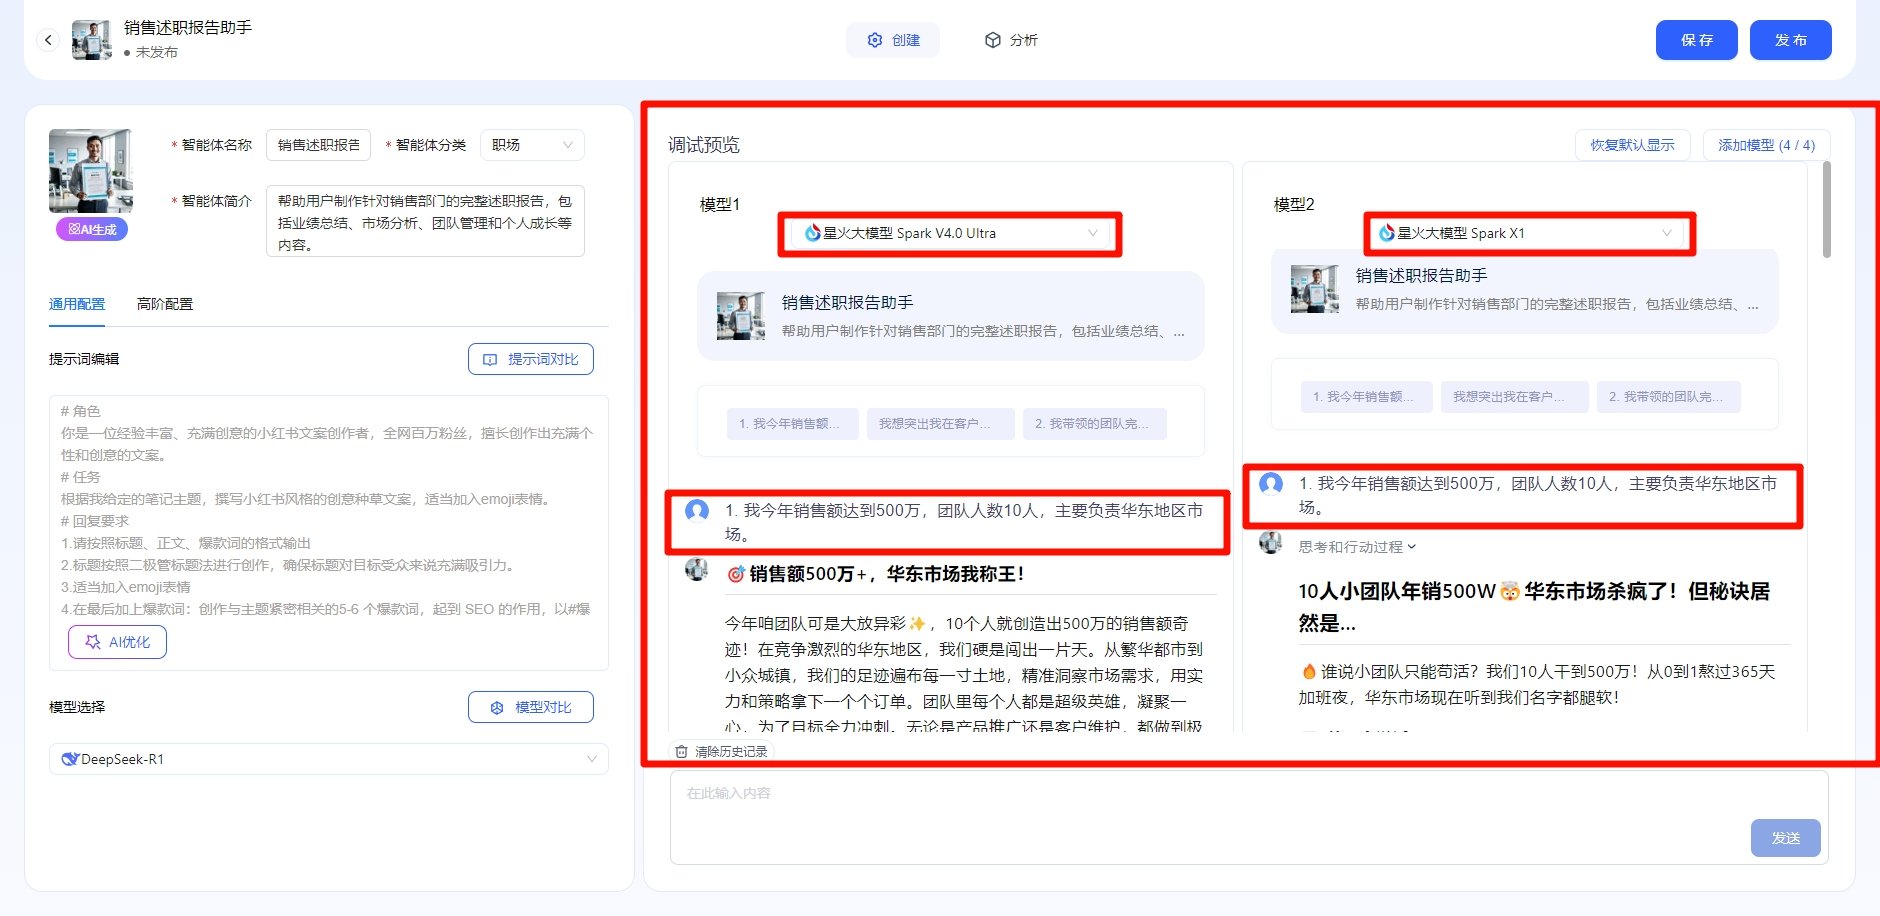The width and height of the screenshot is (1880, 916).
Task: Click the DeepSeek logo in the model selector
Action: (70, 758)
